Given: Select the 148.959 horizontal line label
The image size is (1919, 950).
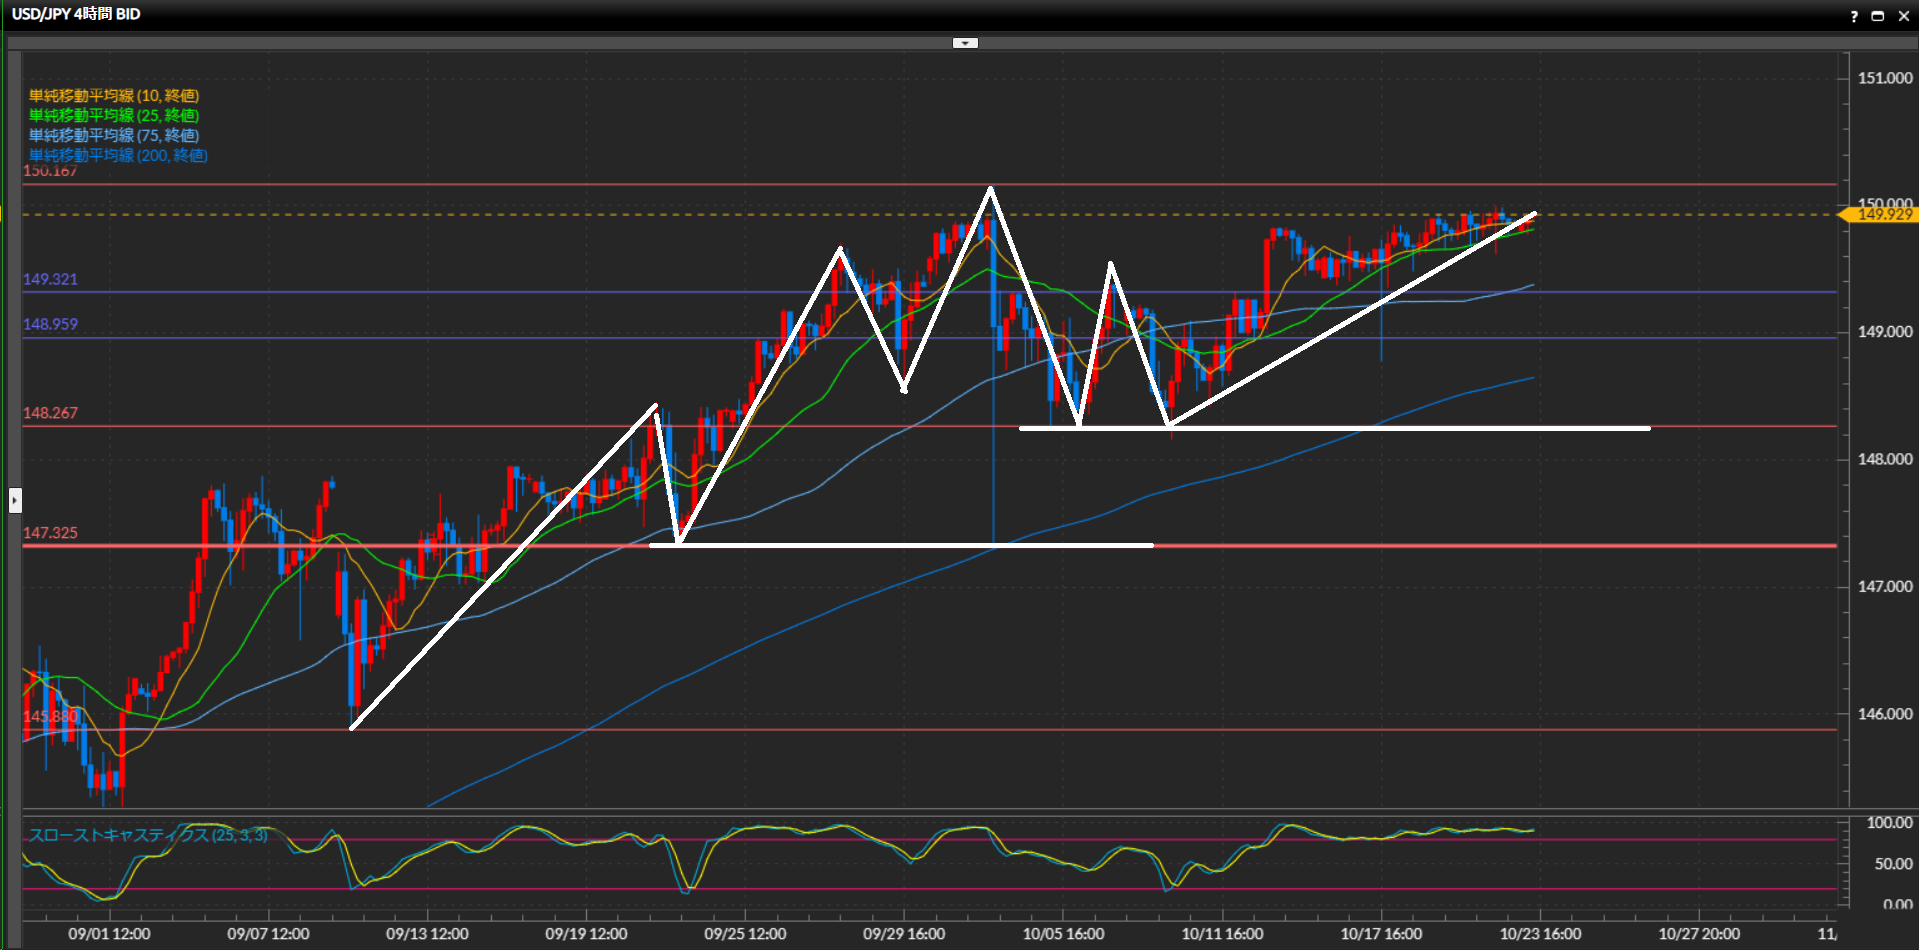Looking at the screenshot, I should tap(50, 324).
